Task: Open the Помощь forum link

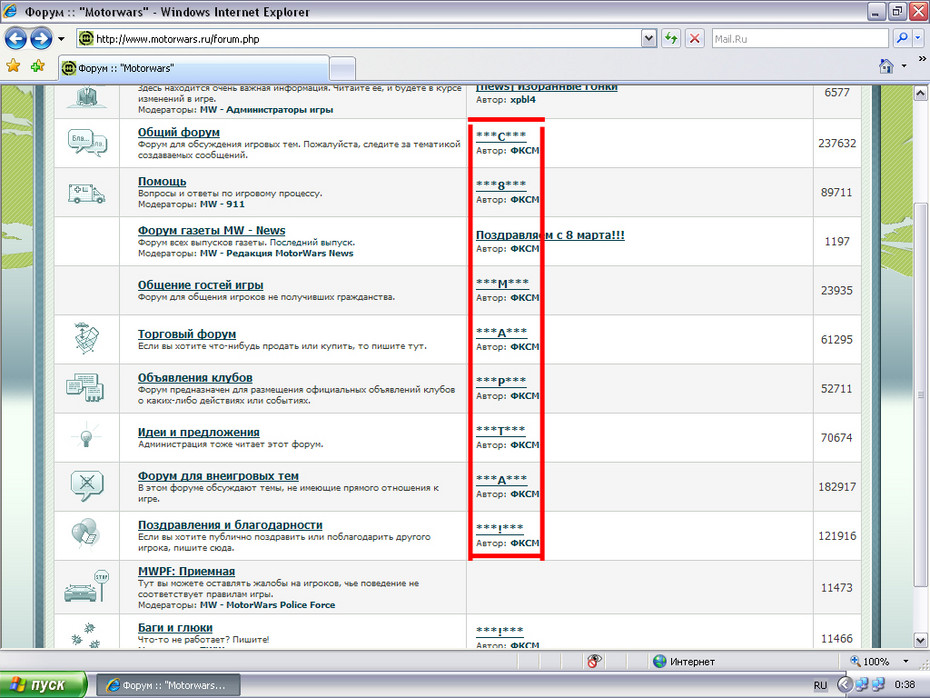Action: [x=162, y=181]
